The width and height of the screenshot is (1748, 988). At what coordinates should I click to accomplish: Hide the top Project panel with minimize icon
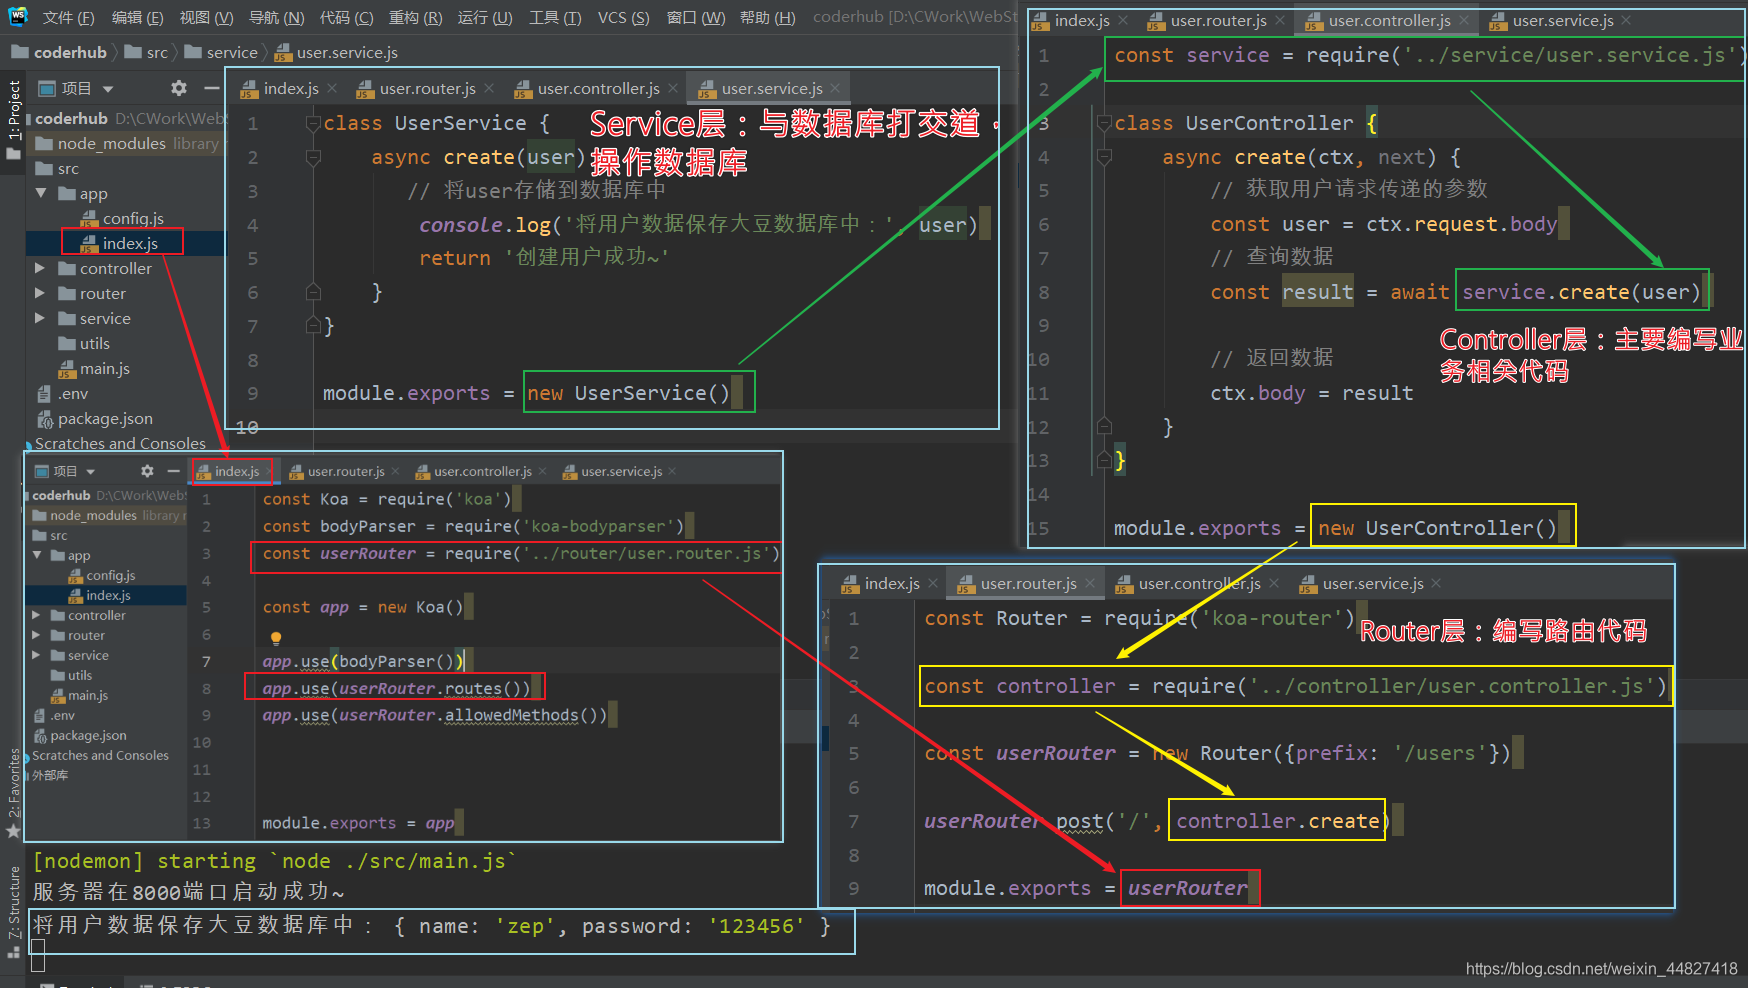211,88
